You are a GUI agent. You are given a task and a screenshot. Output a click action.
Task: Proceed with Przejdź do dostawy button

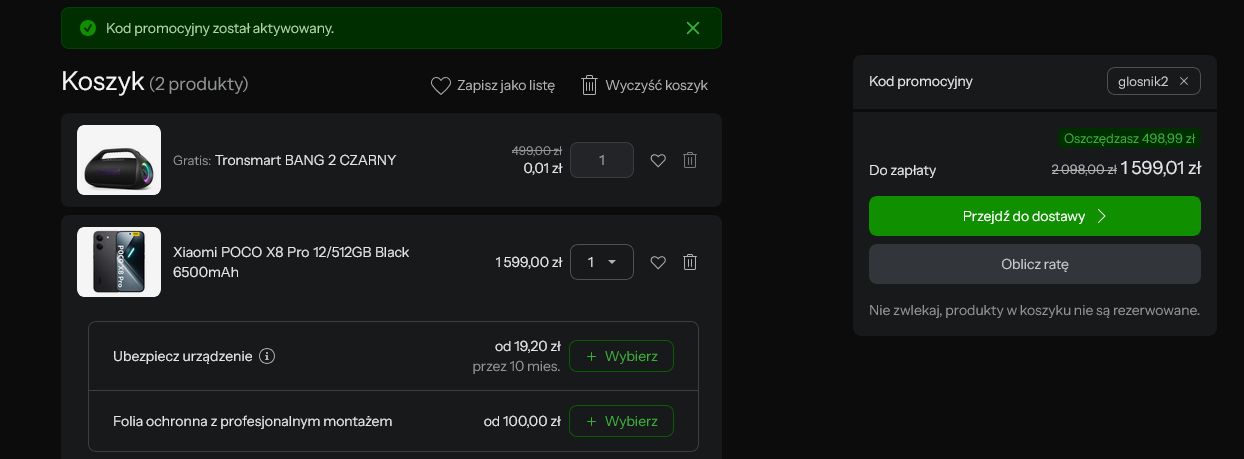tap(1035, 216)
